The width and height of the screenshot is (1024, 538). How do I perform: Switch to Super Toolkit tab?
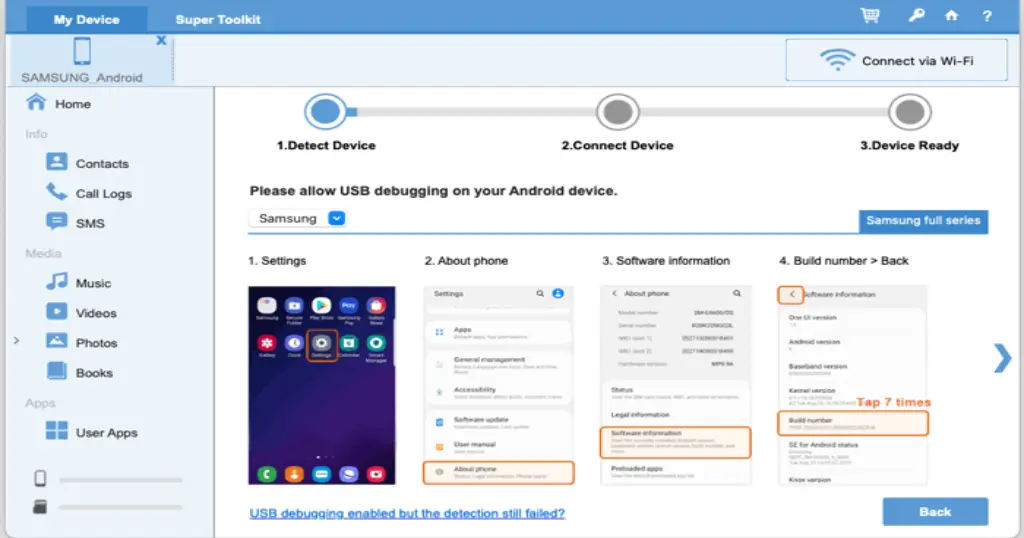[x=217, y=20]
